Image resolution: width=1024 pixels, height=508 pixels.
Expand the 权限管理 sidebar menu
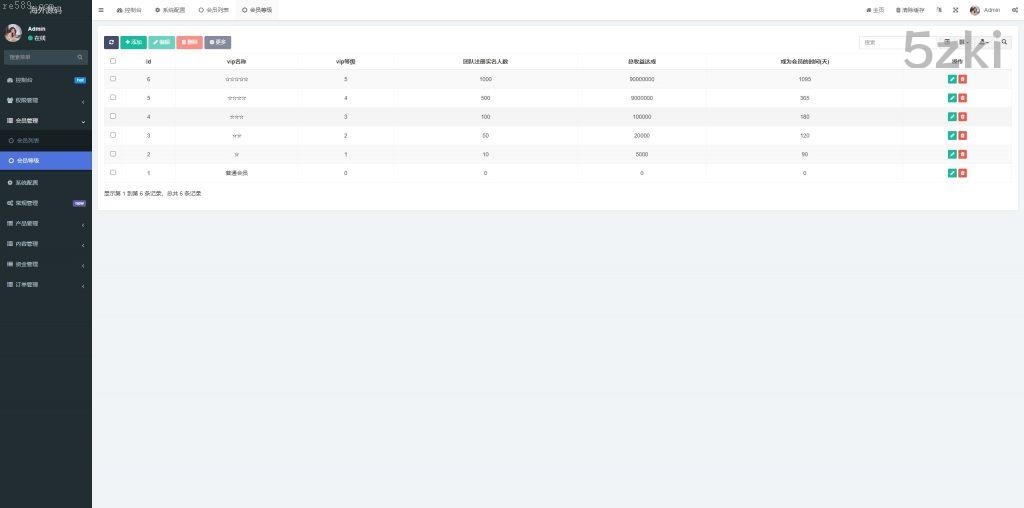(45, 100)
